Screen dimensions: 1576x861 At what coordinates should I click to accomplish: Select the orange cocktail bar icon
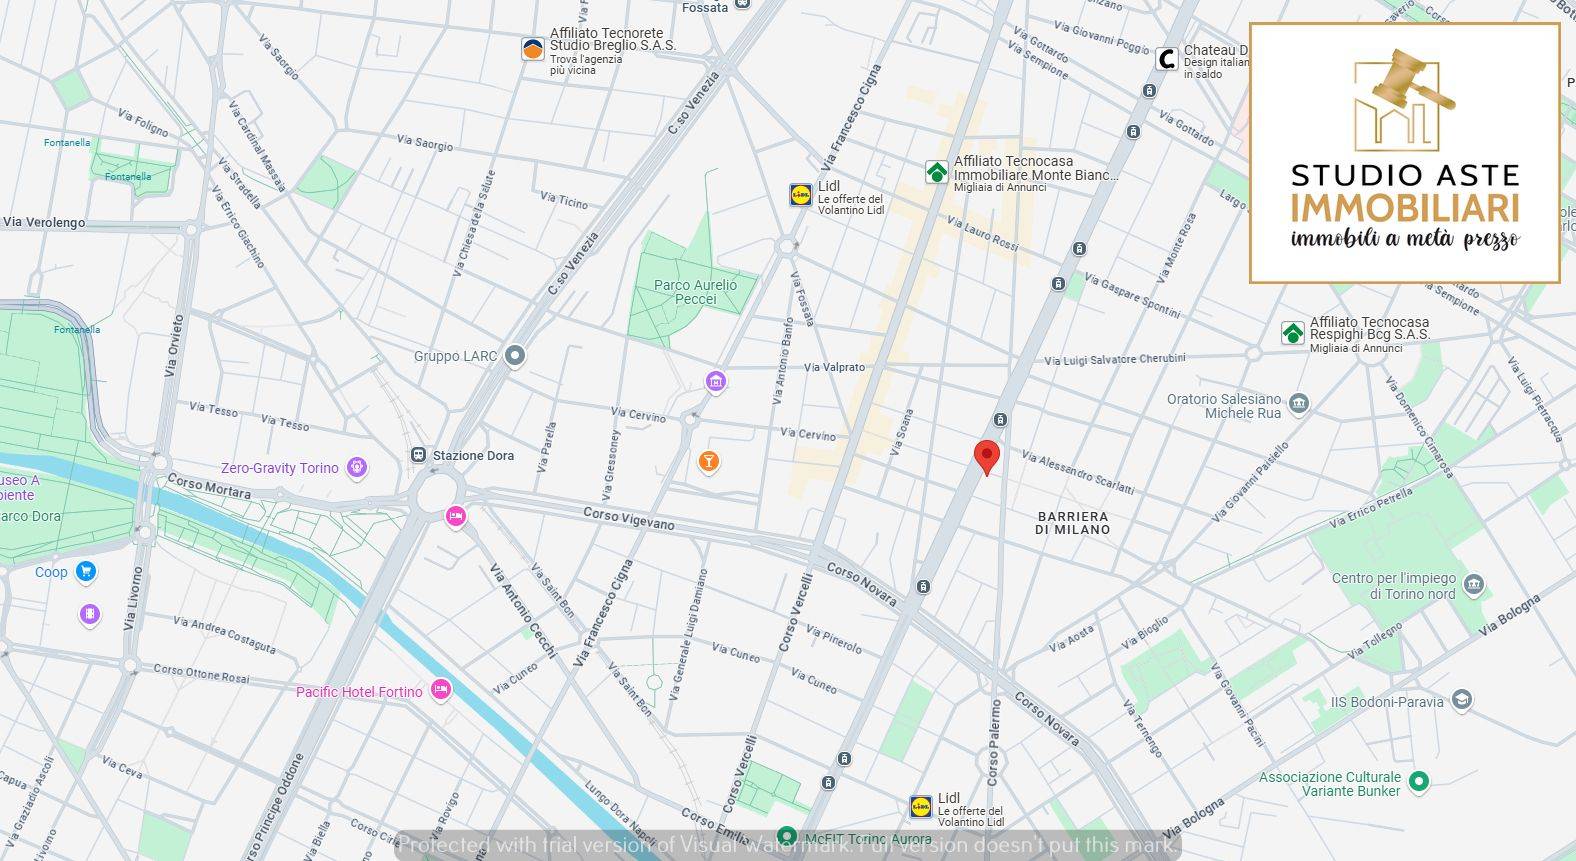tap(709, 462)
